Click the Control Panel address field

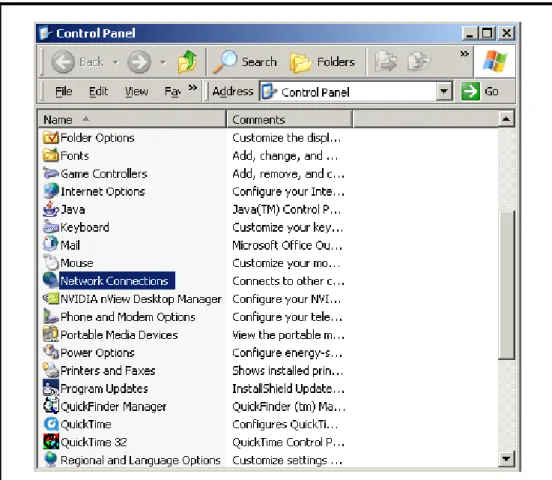(349, 92)
